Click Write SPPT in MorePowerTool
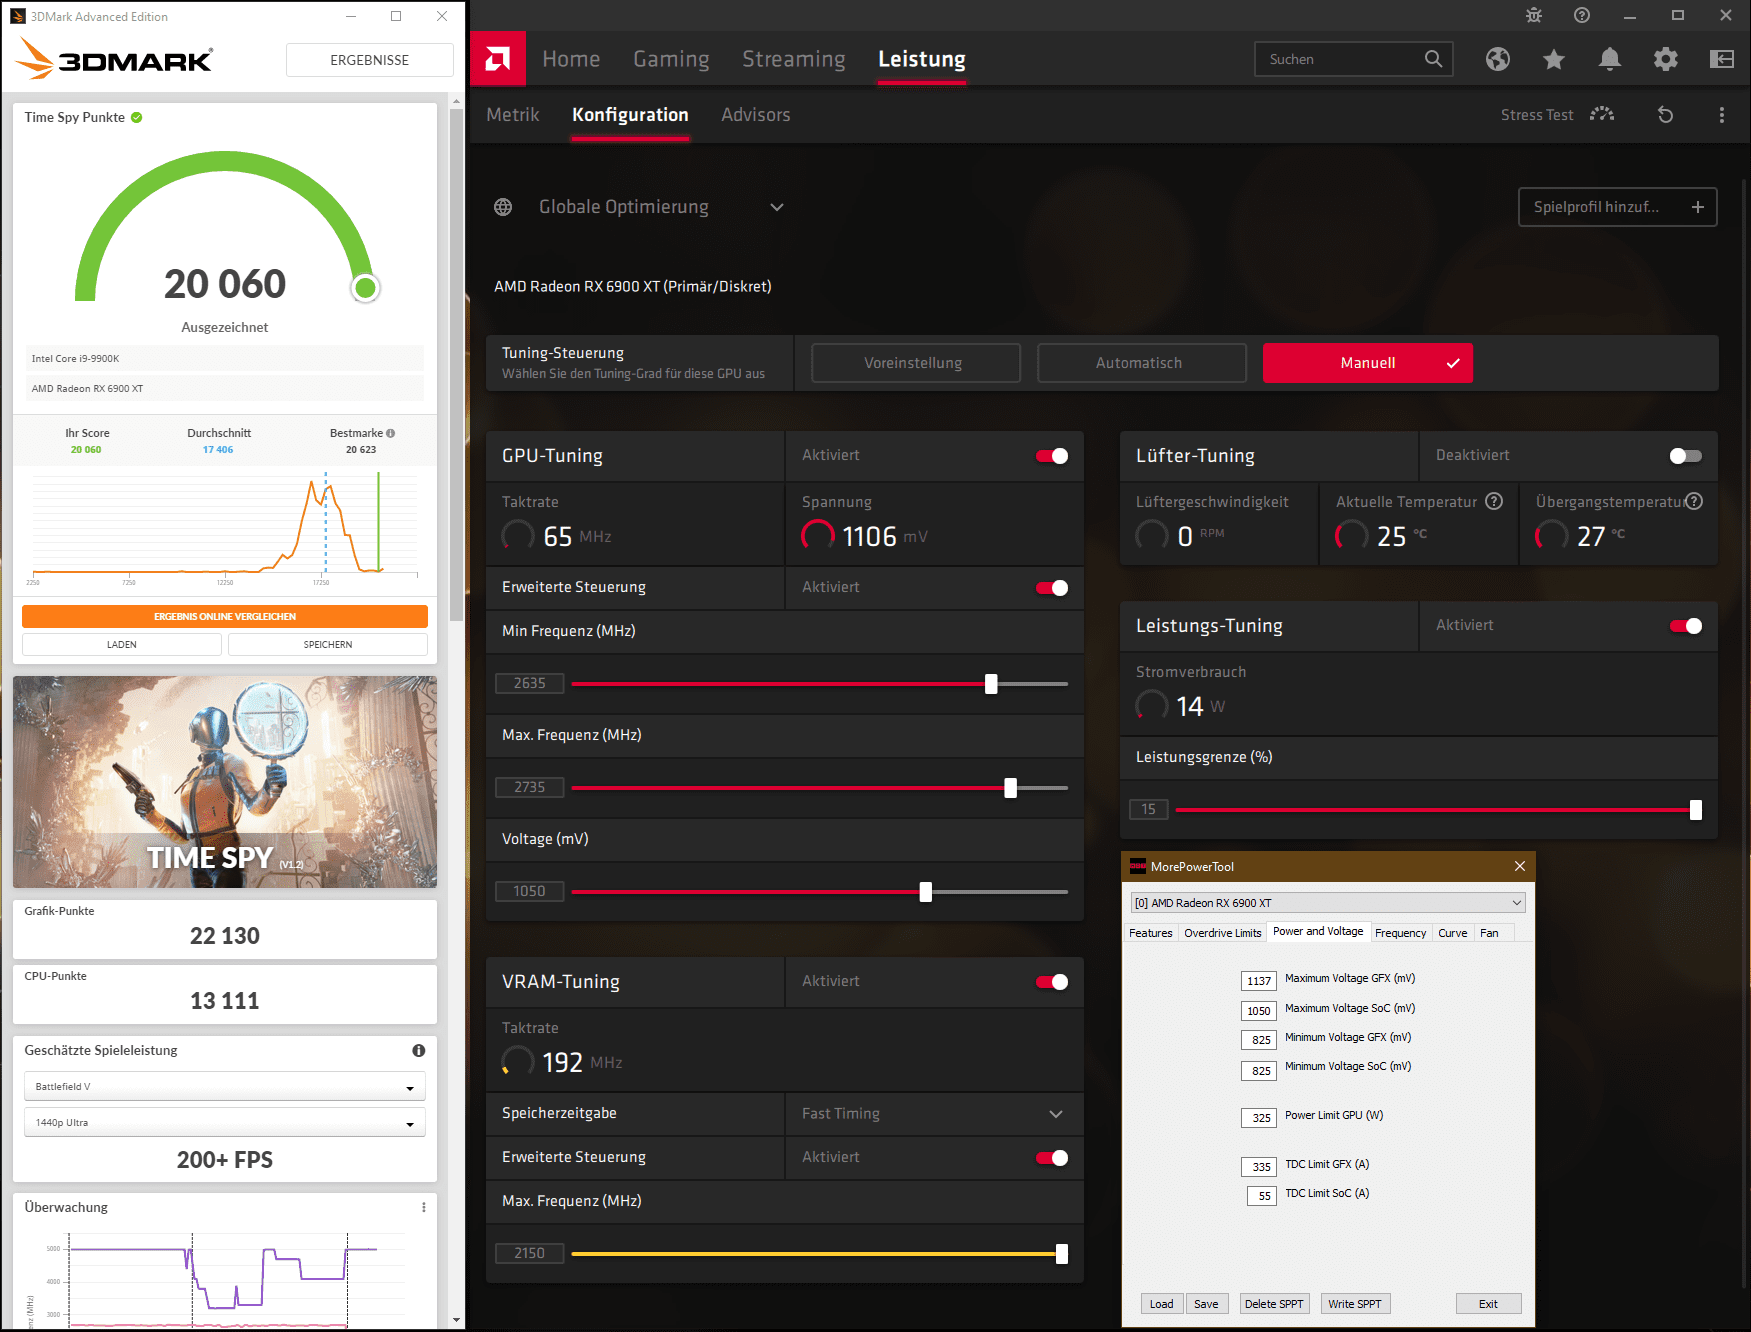This screenshot has width=1751, height=1332. pyautogui.click(x=1355, y=1304)
